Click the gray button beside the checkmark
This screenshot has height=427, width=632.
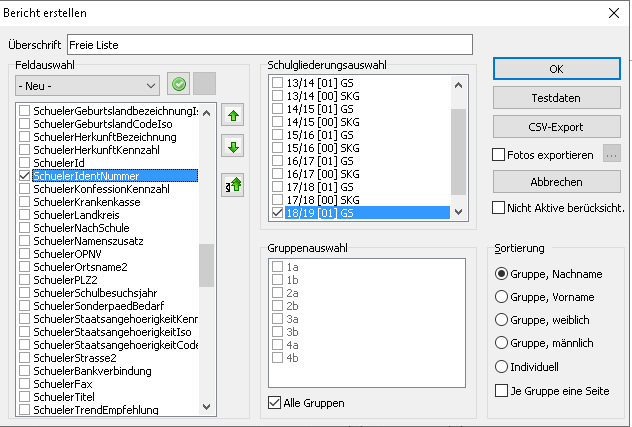point(204,85)
